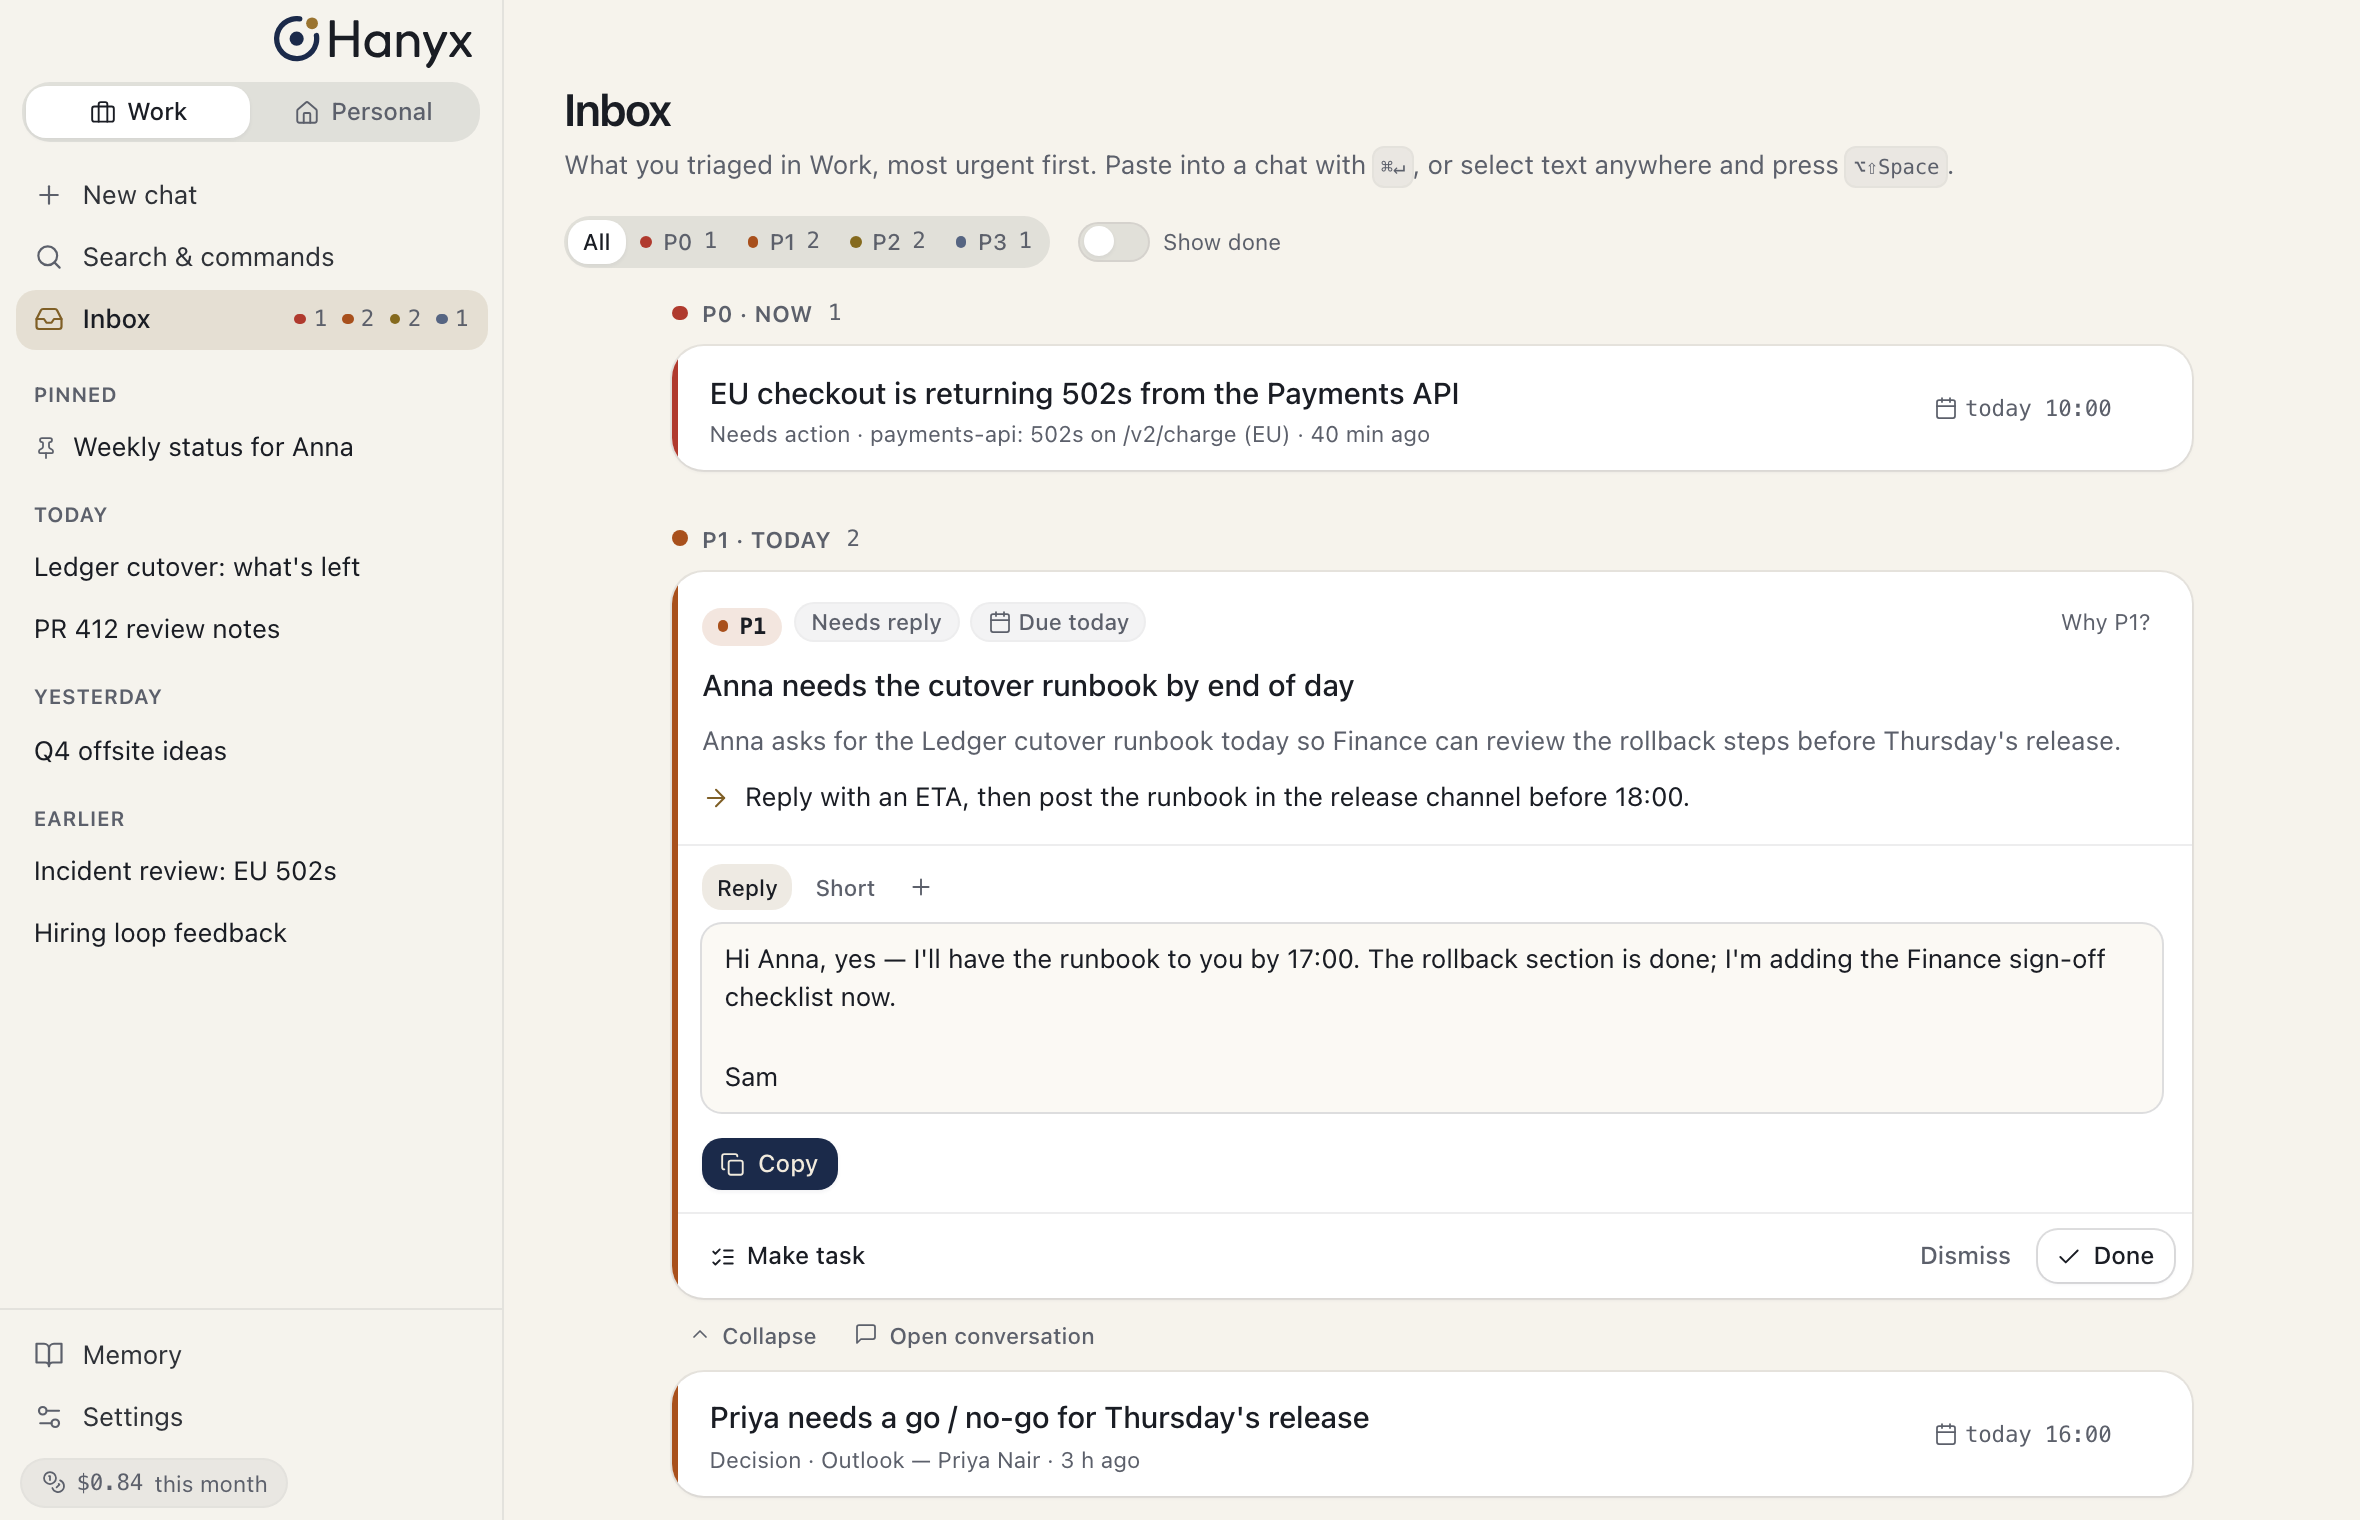Viewport: 2360px width, 1520px height.
Task: Click calendar icon beside today 10:00
Action: pyautogui.click(x=1945, y=408)
